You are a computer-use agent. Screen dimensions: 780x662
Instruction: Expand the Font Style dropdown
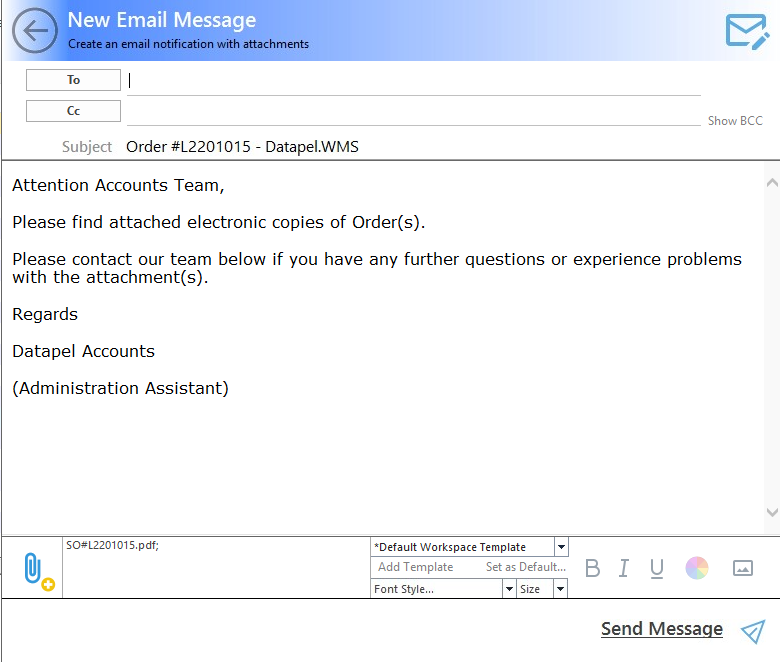(509, 589)
